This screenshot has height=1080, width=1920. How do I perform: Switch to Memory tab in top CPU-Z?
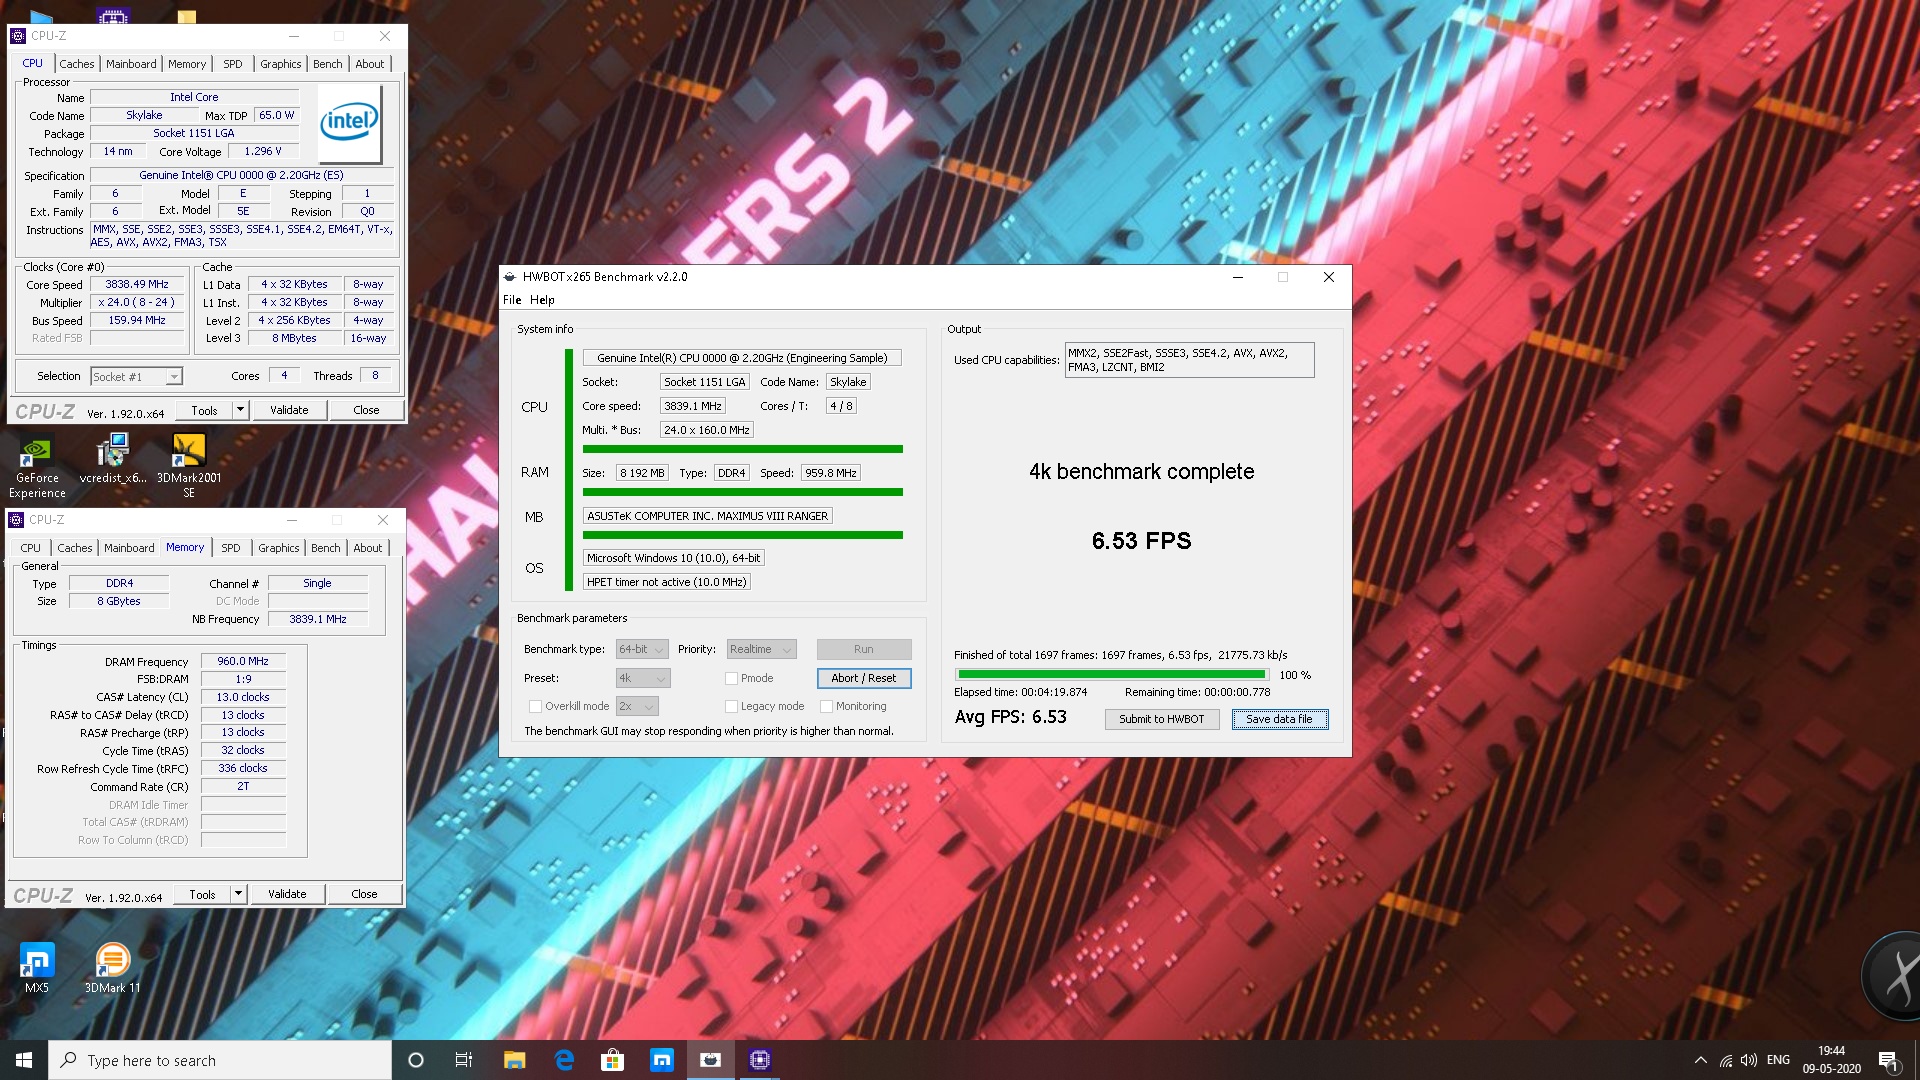(x=186, y=64)
